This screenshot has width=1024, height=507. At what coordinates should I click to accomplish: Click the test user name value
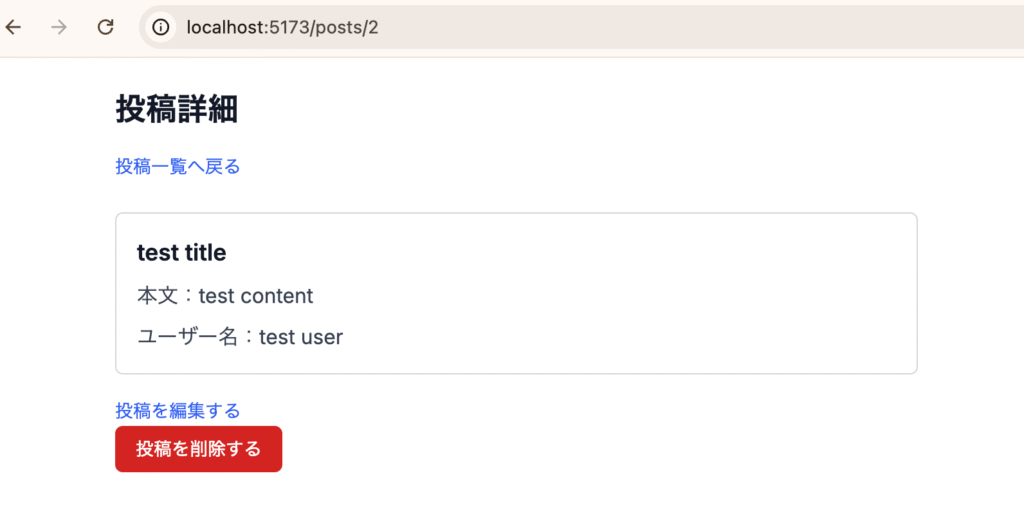301,337
